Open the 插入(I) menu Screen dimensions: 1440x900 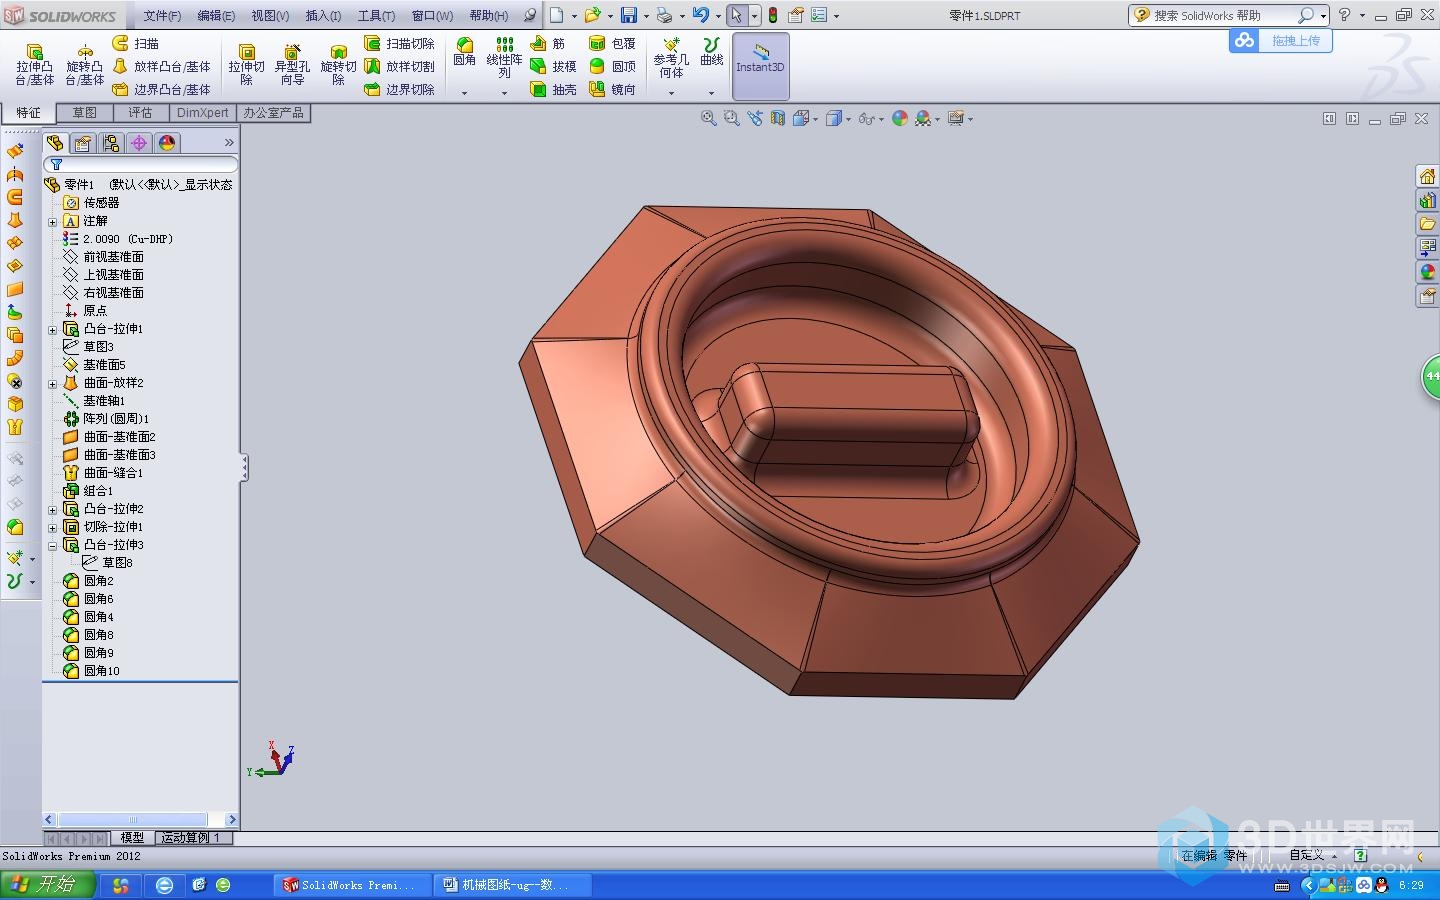(323, 15)
